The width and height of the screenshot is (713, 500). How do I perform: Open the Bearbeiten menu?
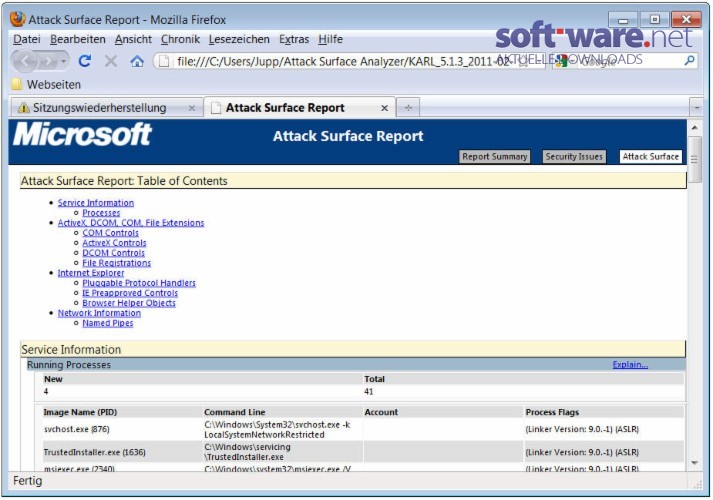[78, 39]
